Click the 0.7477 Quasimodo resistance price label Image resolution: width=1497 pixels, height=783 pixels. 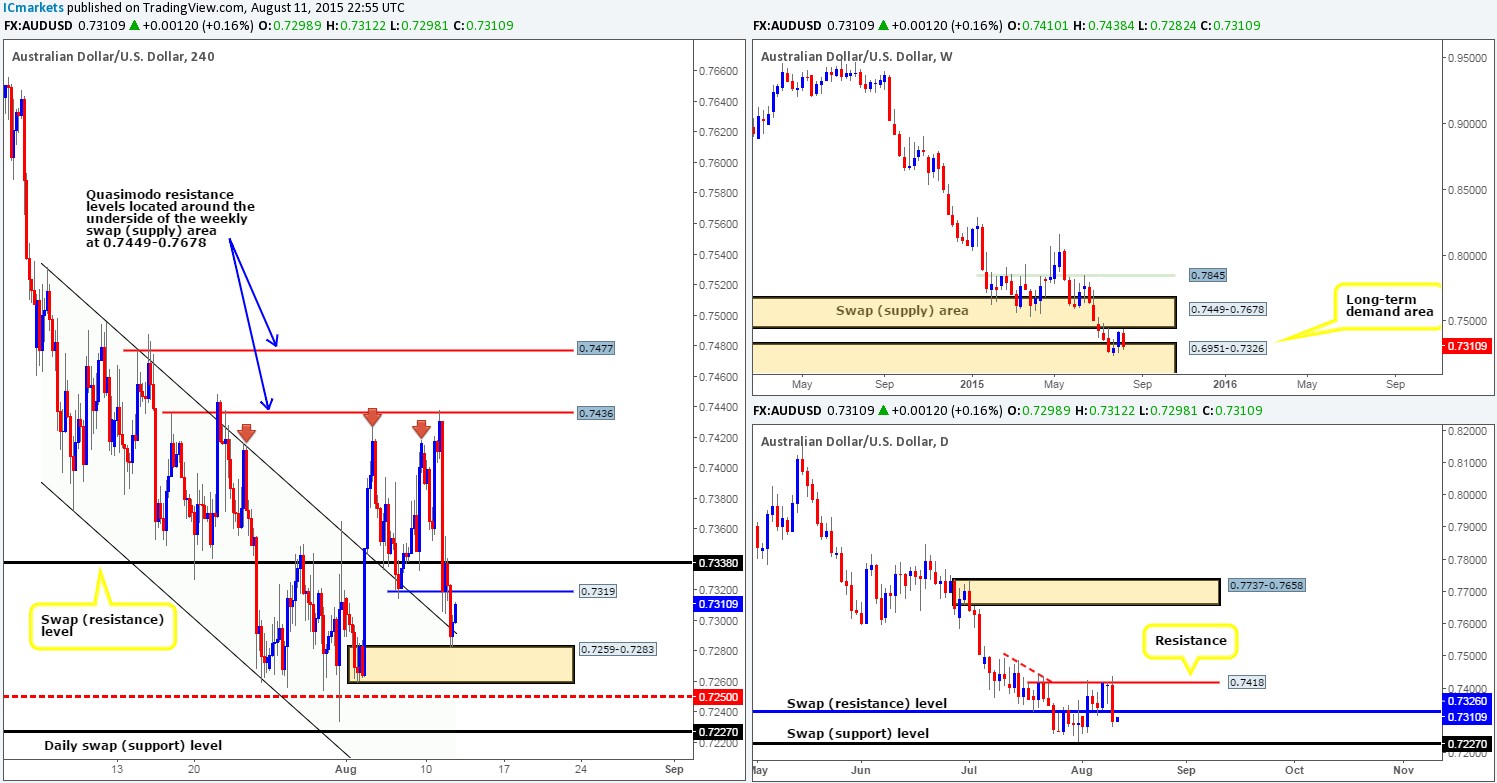tap(594, 350)
